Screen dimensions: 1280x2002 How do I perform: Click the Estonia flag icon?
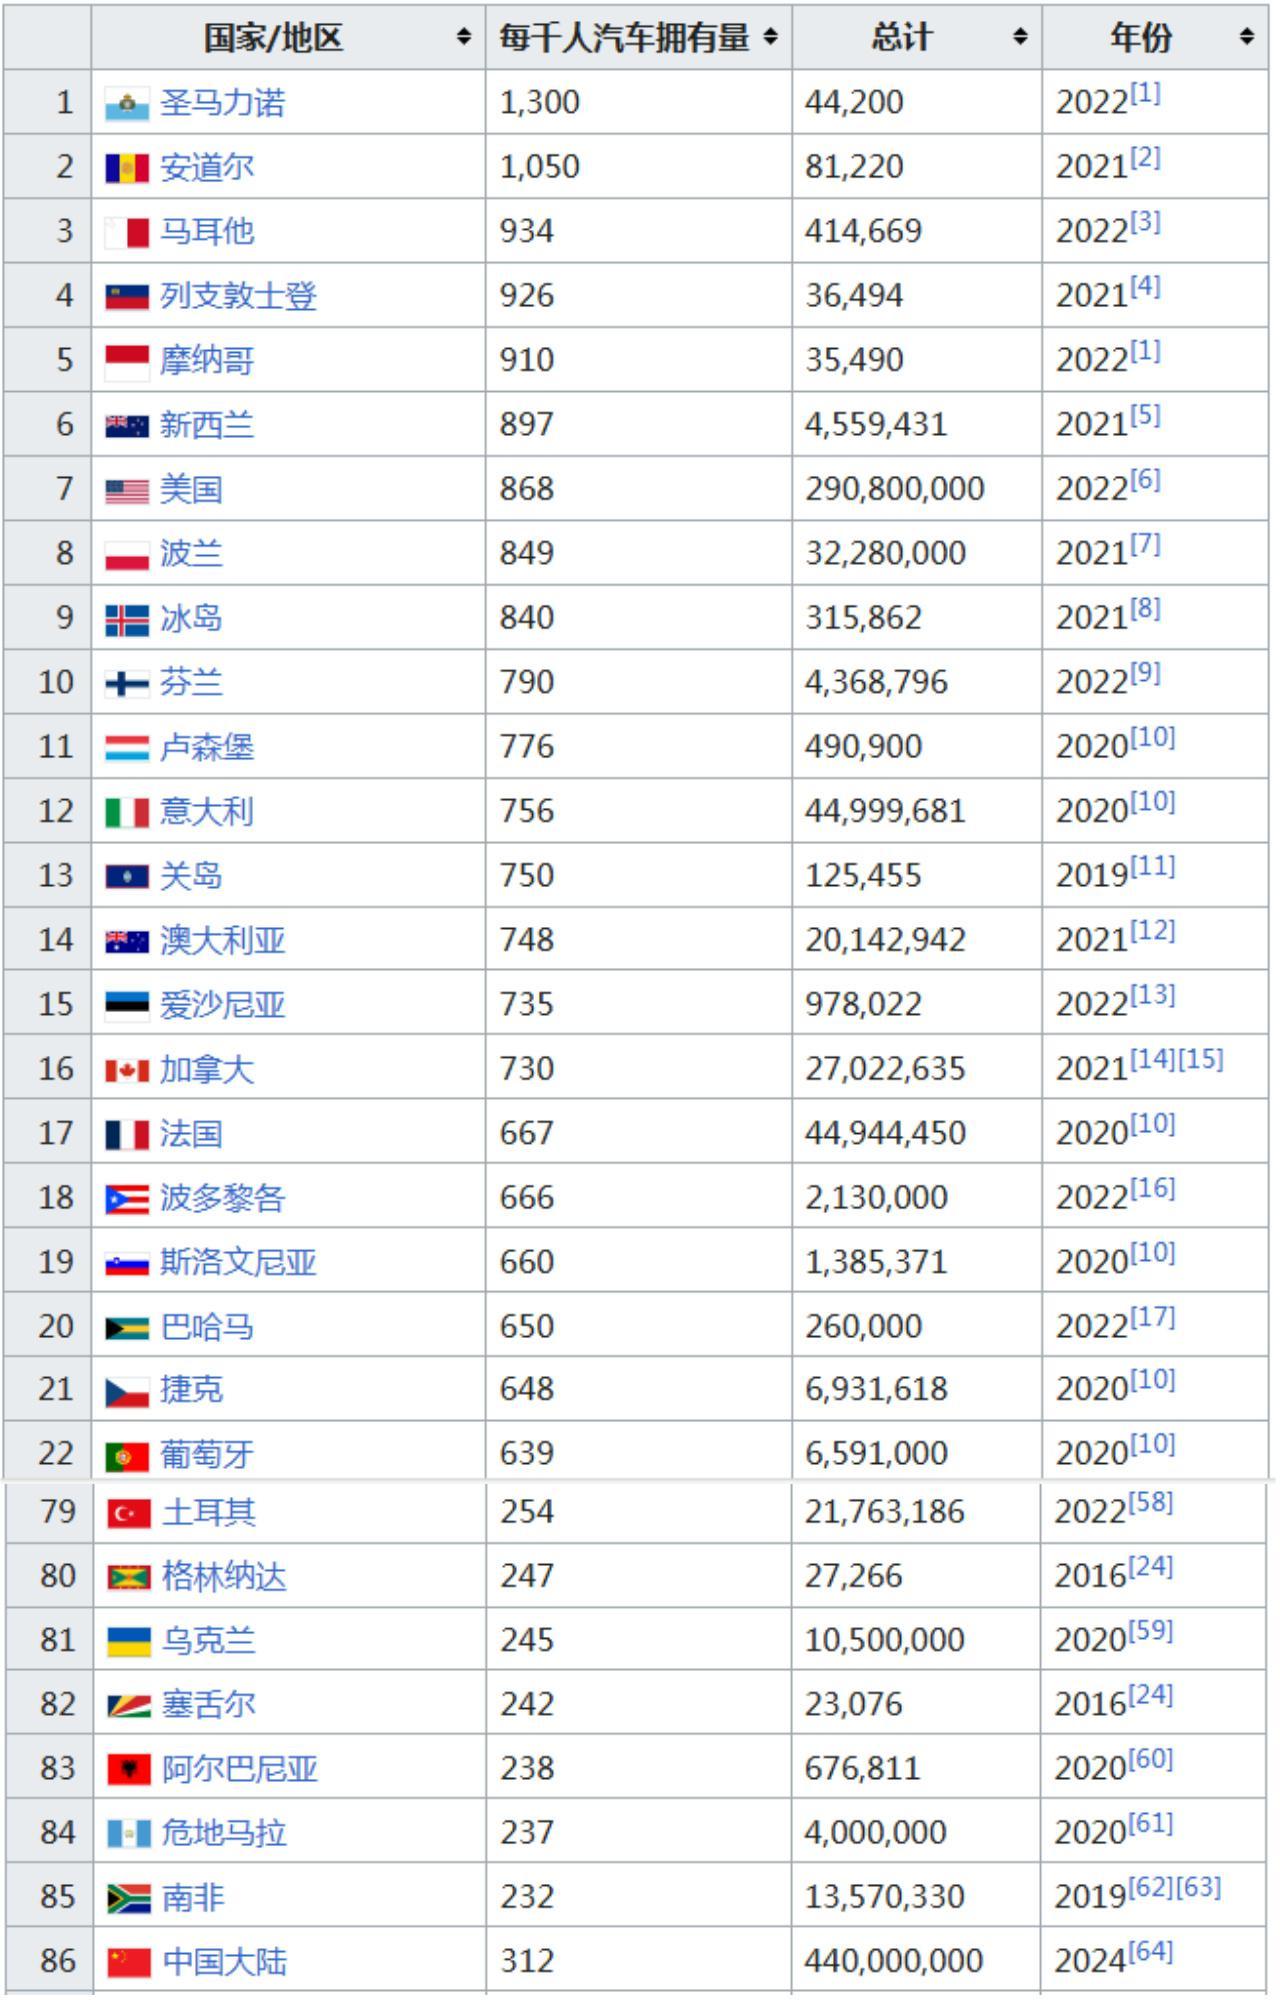127,1006
